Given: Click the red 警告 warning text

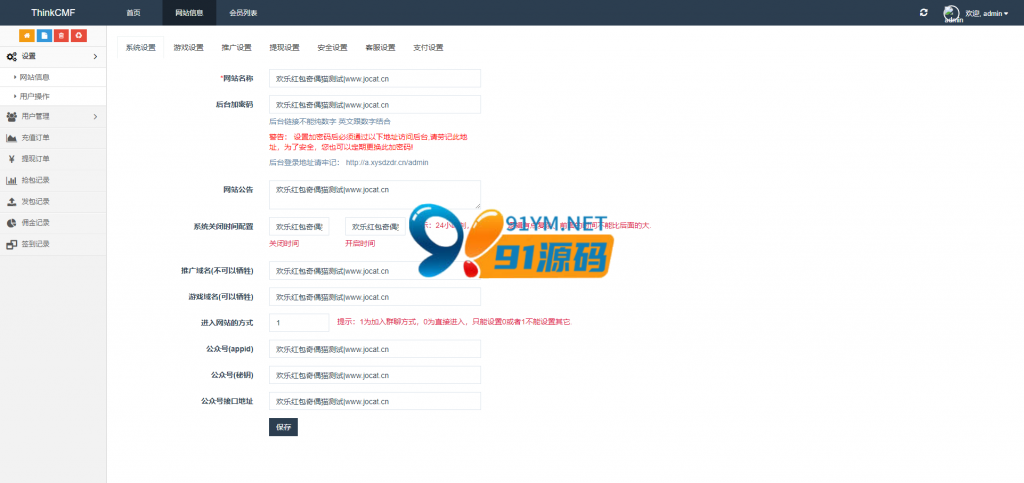Looking at the screenshot, I should click(x=368, y=142).
